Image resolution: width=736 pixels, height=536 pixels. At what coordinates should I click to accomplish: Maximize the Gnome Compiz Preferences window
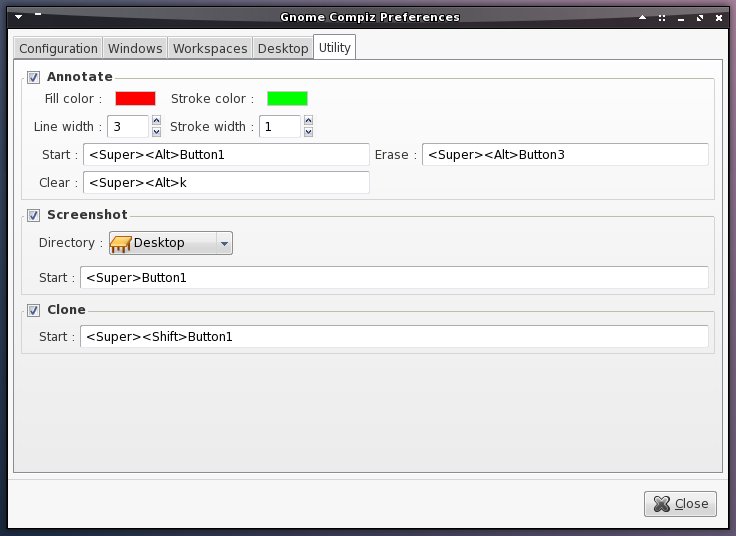pos(700,18)
